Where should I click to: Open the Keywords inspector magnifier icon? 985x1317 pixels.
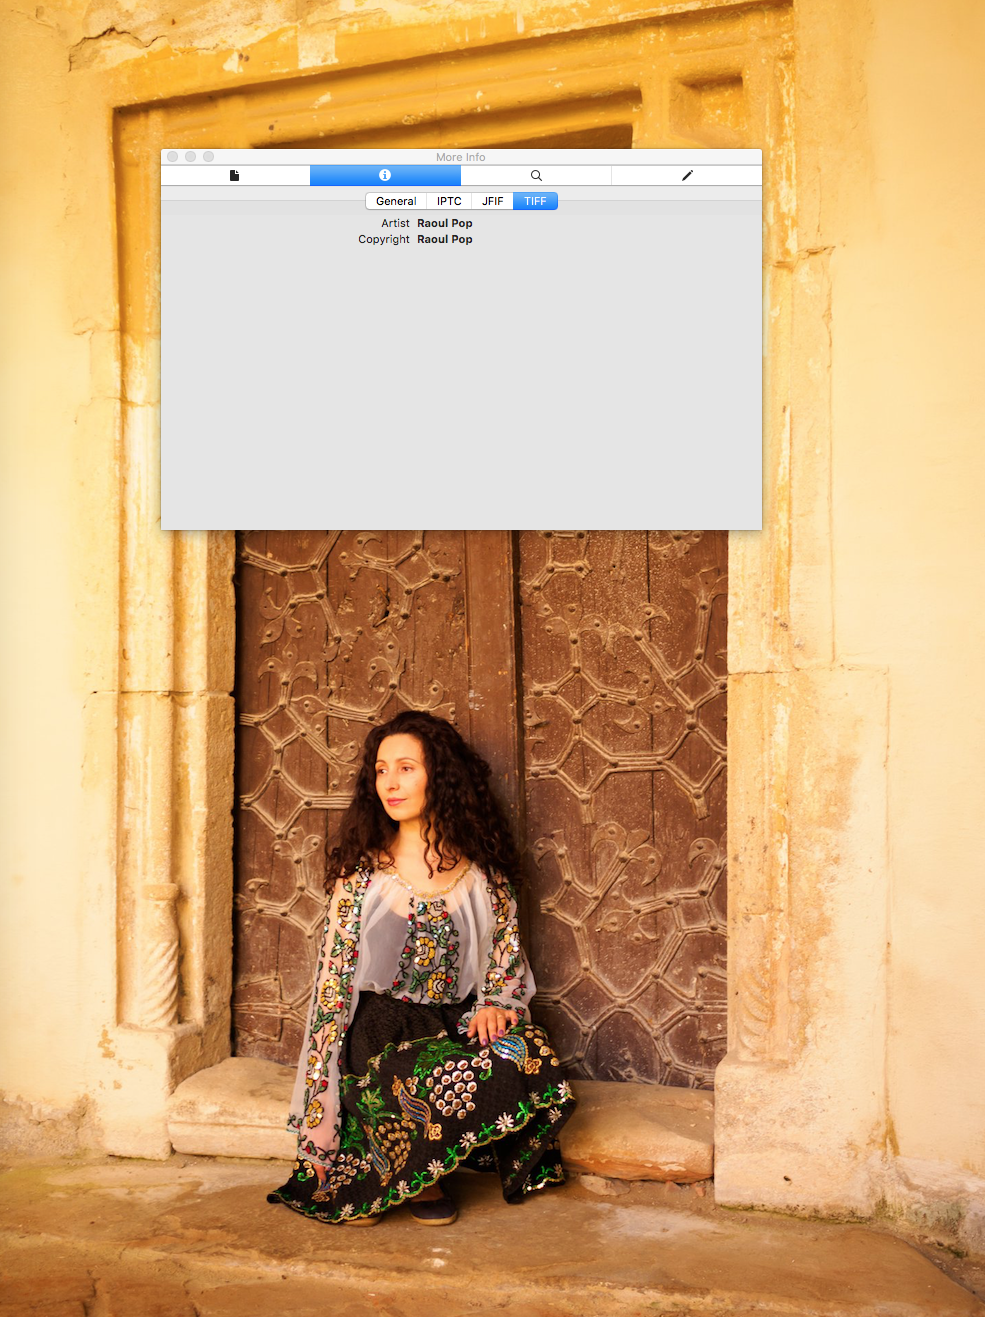pos(536,176)
